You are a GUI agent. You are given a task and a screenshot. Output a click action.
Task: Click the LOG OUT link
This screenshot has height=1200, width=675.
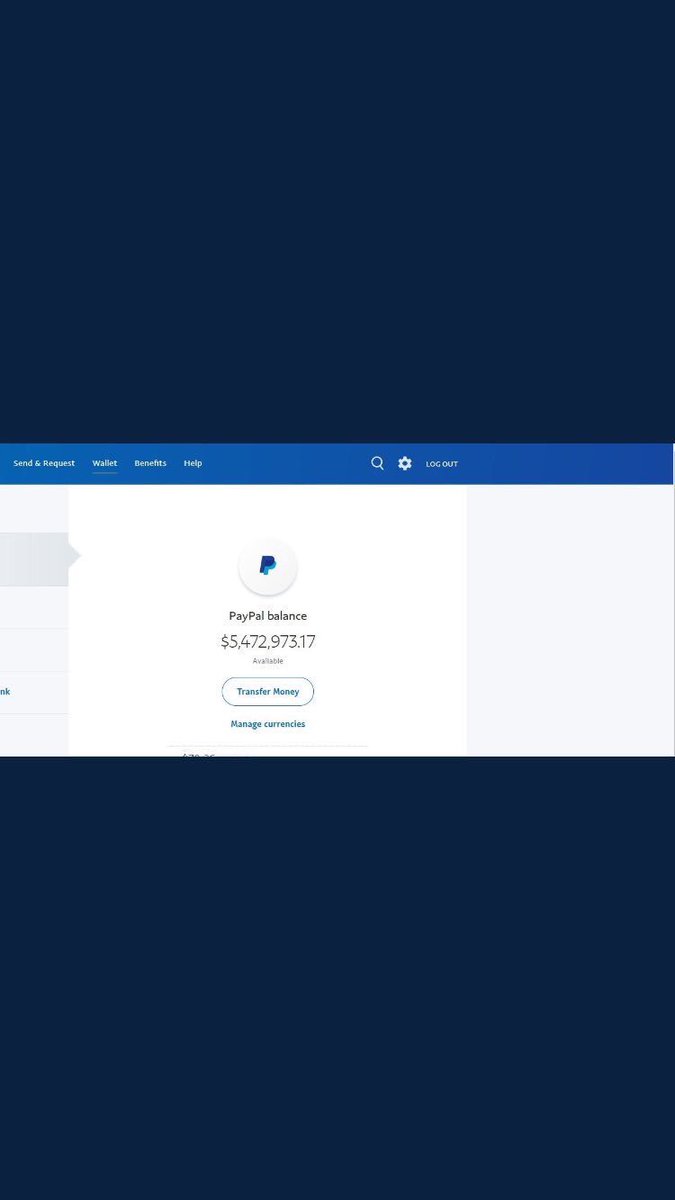coord(442,464)
